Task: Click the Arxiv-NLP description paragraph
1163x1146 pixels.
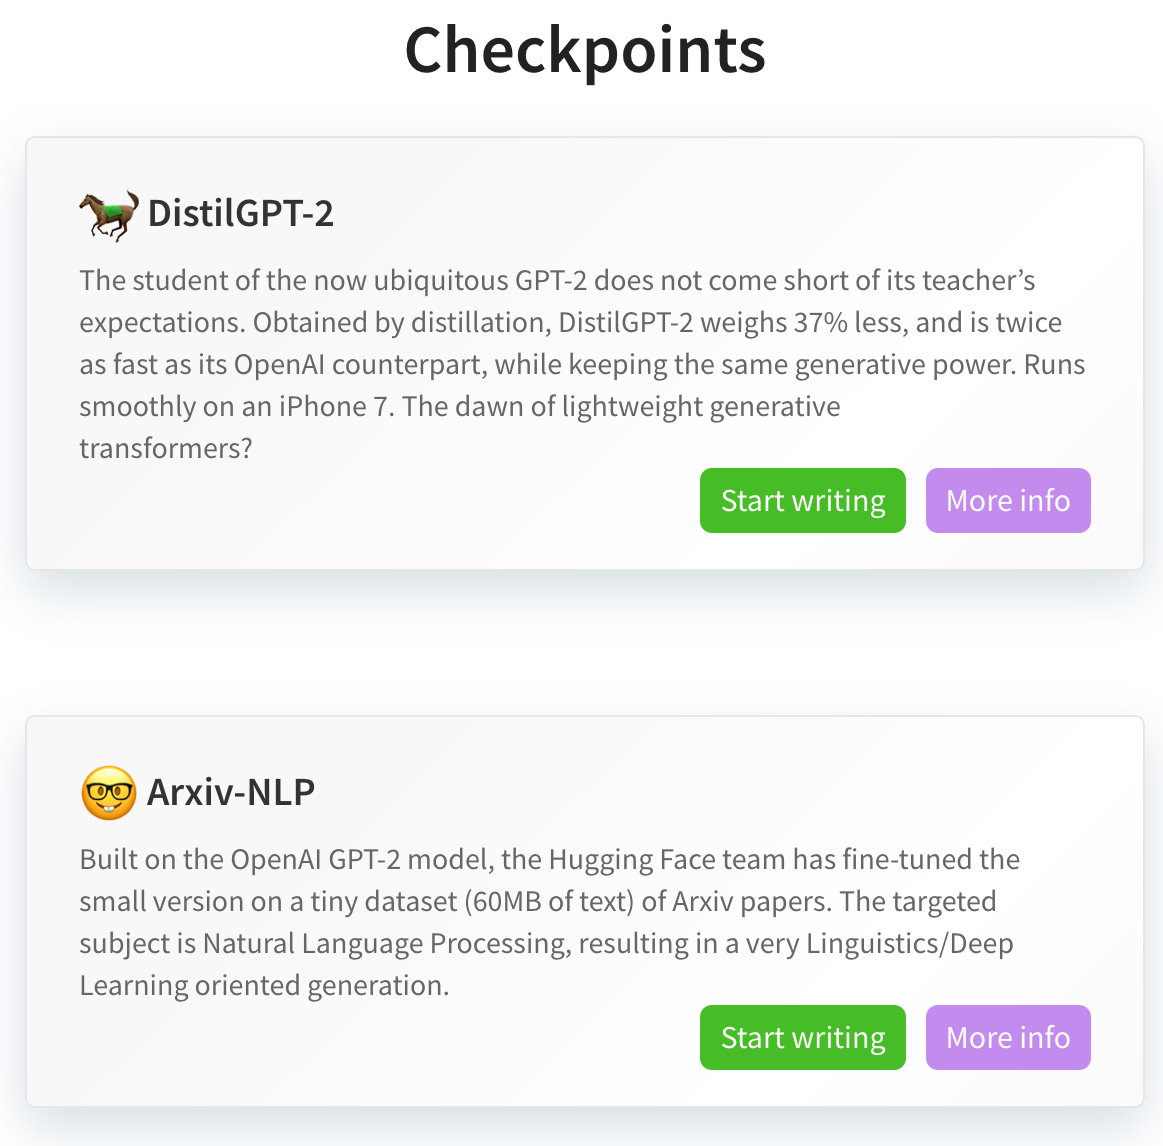Action: [550, 922]
